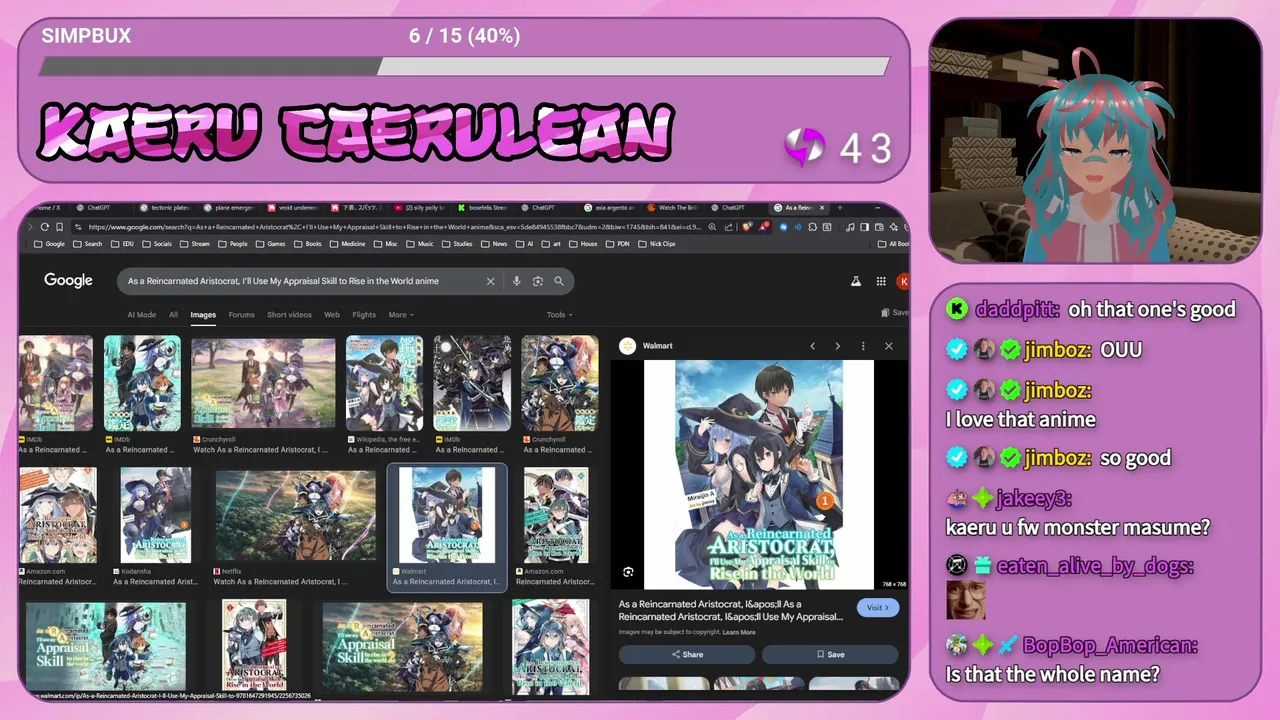Close the Walmart image preview panel
This screenshot has height=720, width=1280.
[x=888, y=346]
